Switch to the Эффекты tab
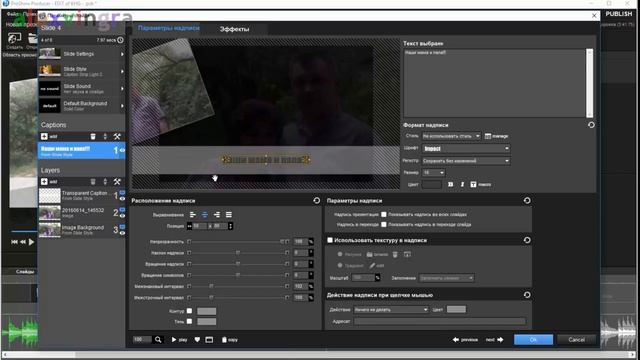This screenshot has height=360, width=640. (234, 29)
